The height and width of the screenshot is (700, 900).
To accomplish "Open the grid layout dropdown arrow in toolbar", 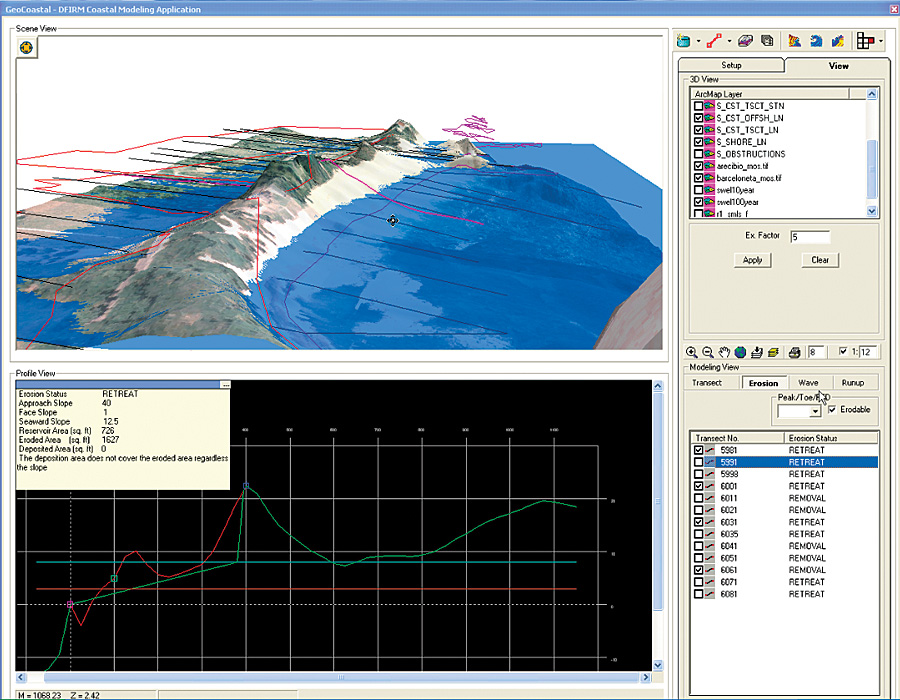I will point(881,42).
